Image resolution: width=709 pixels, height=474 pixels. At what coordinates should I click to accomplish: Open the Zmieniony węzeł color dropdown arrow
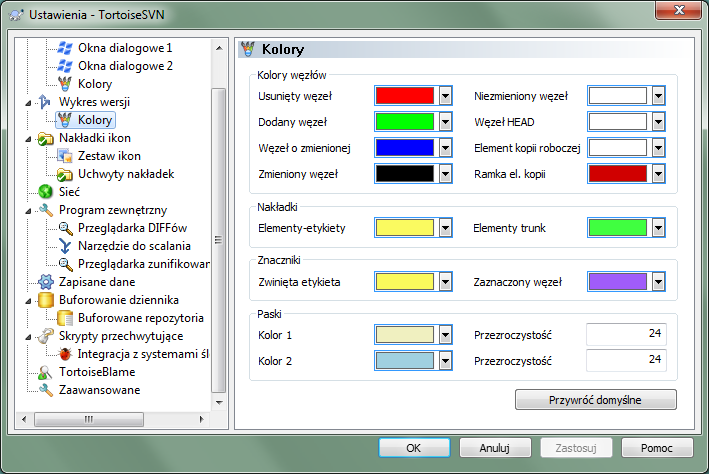point(445,174)
